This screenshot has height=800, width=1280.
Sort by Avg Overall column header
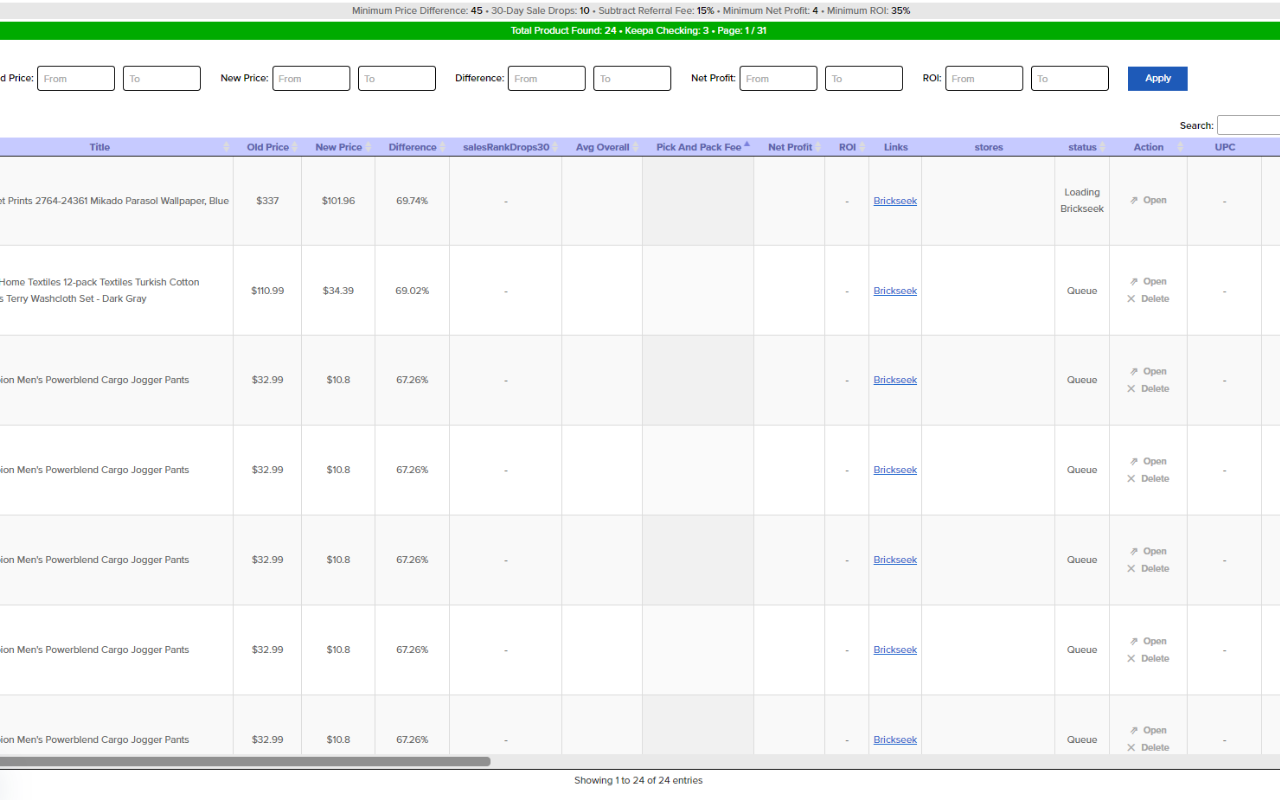click(602, 147)
